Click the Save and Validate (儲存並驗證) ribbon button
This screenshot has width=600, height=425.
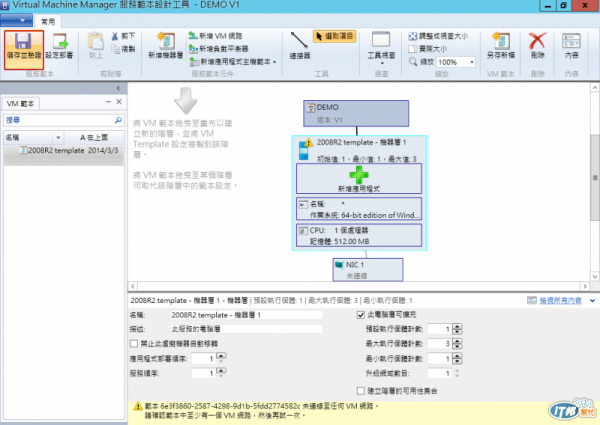[x=24, y=50]
